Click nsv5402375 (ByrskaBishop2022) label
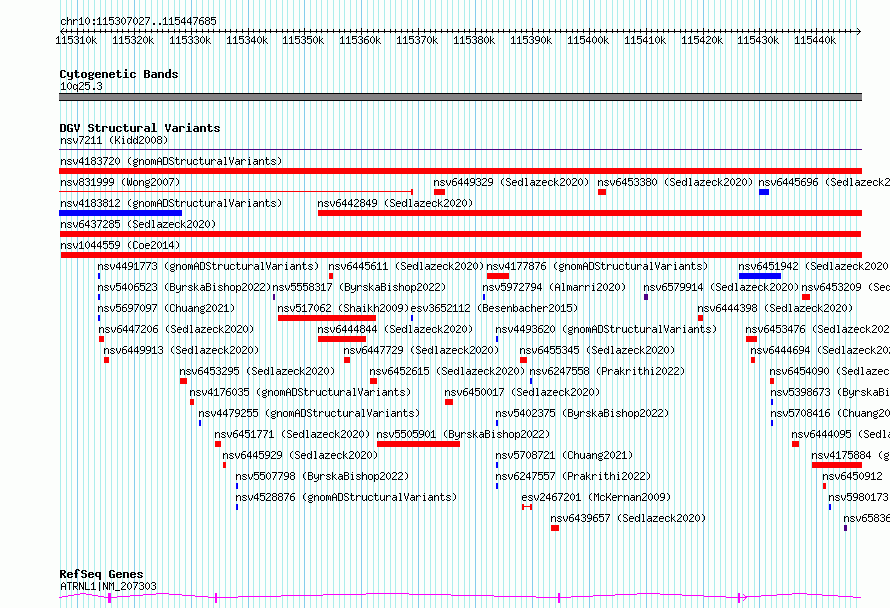This screenshot has width=890, height=608. 582,413
